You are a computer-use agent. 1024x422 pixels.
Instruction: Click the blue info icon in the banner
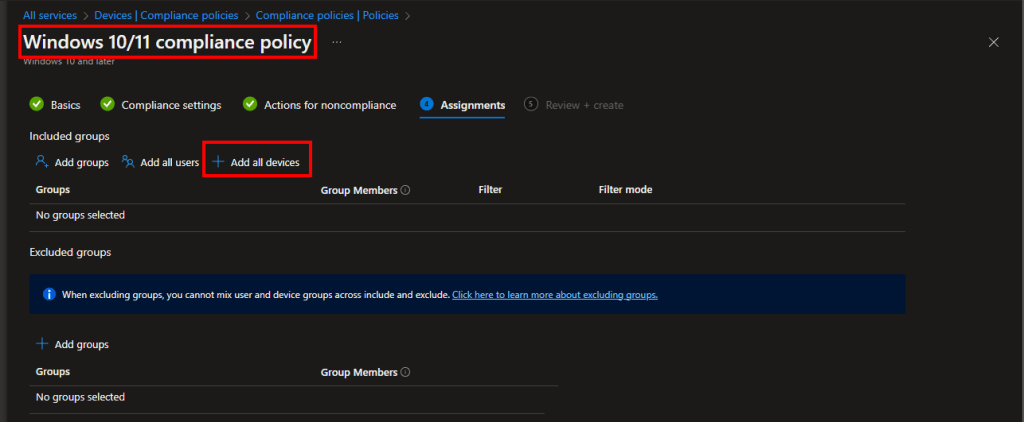coord(48,295)
